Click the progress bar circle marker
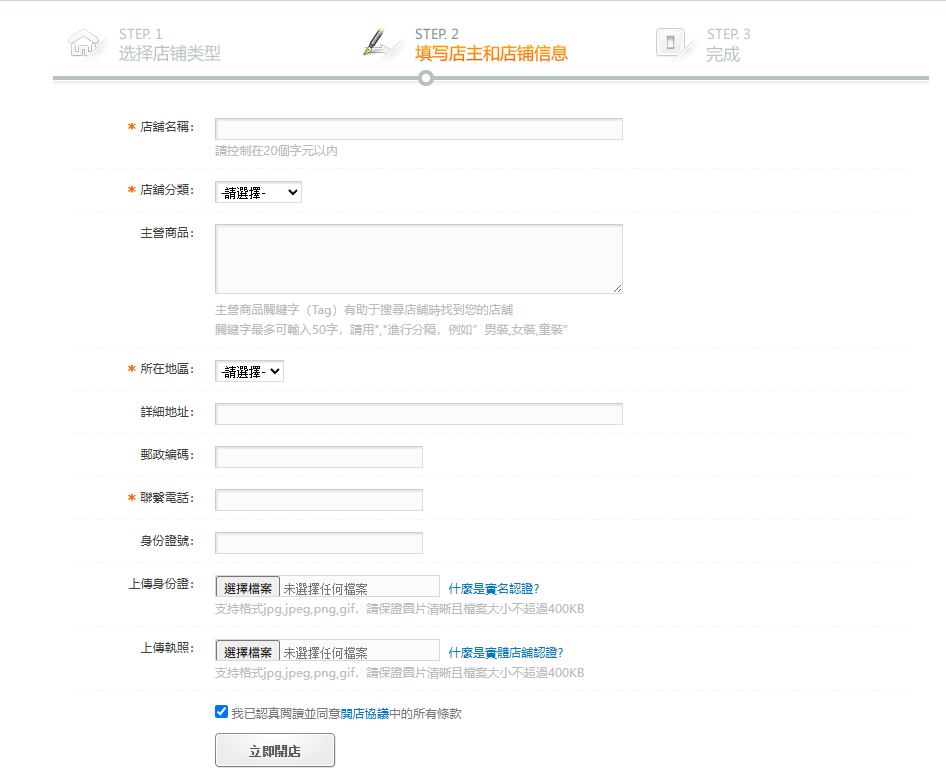The image size is (946, 778). 426,78
